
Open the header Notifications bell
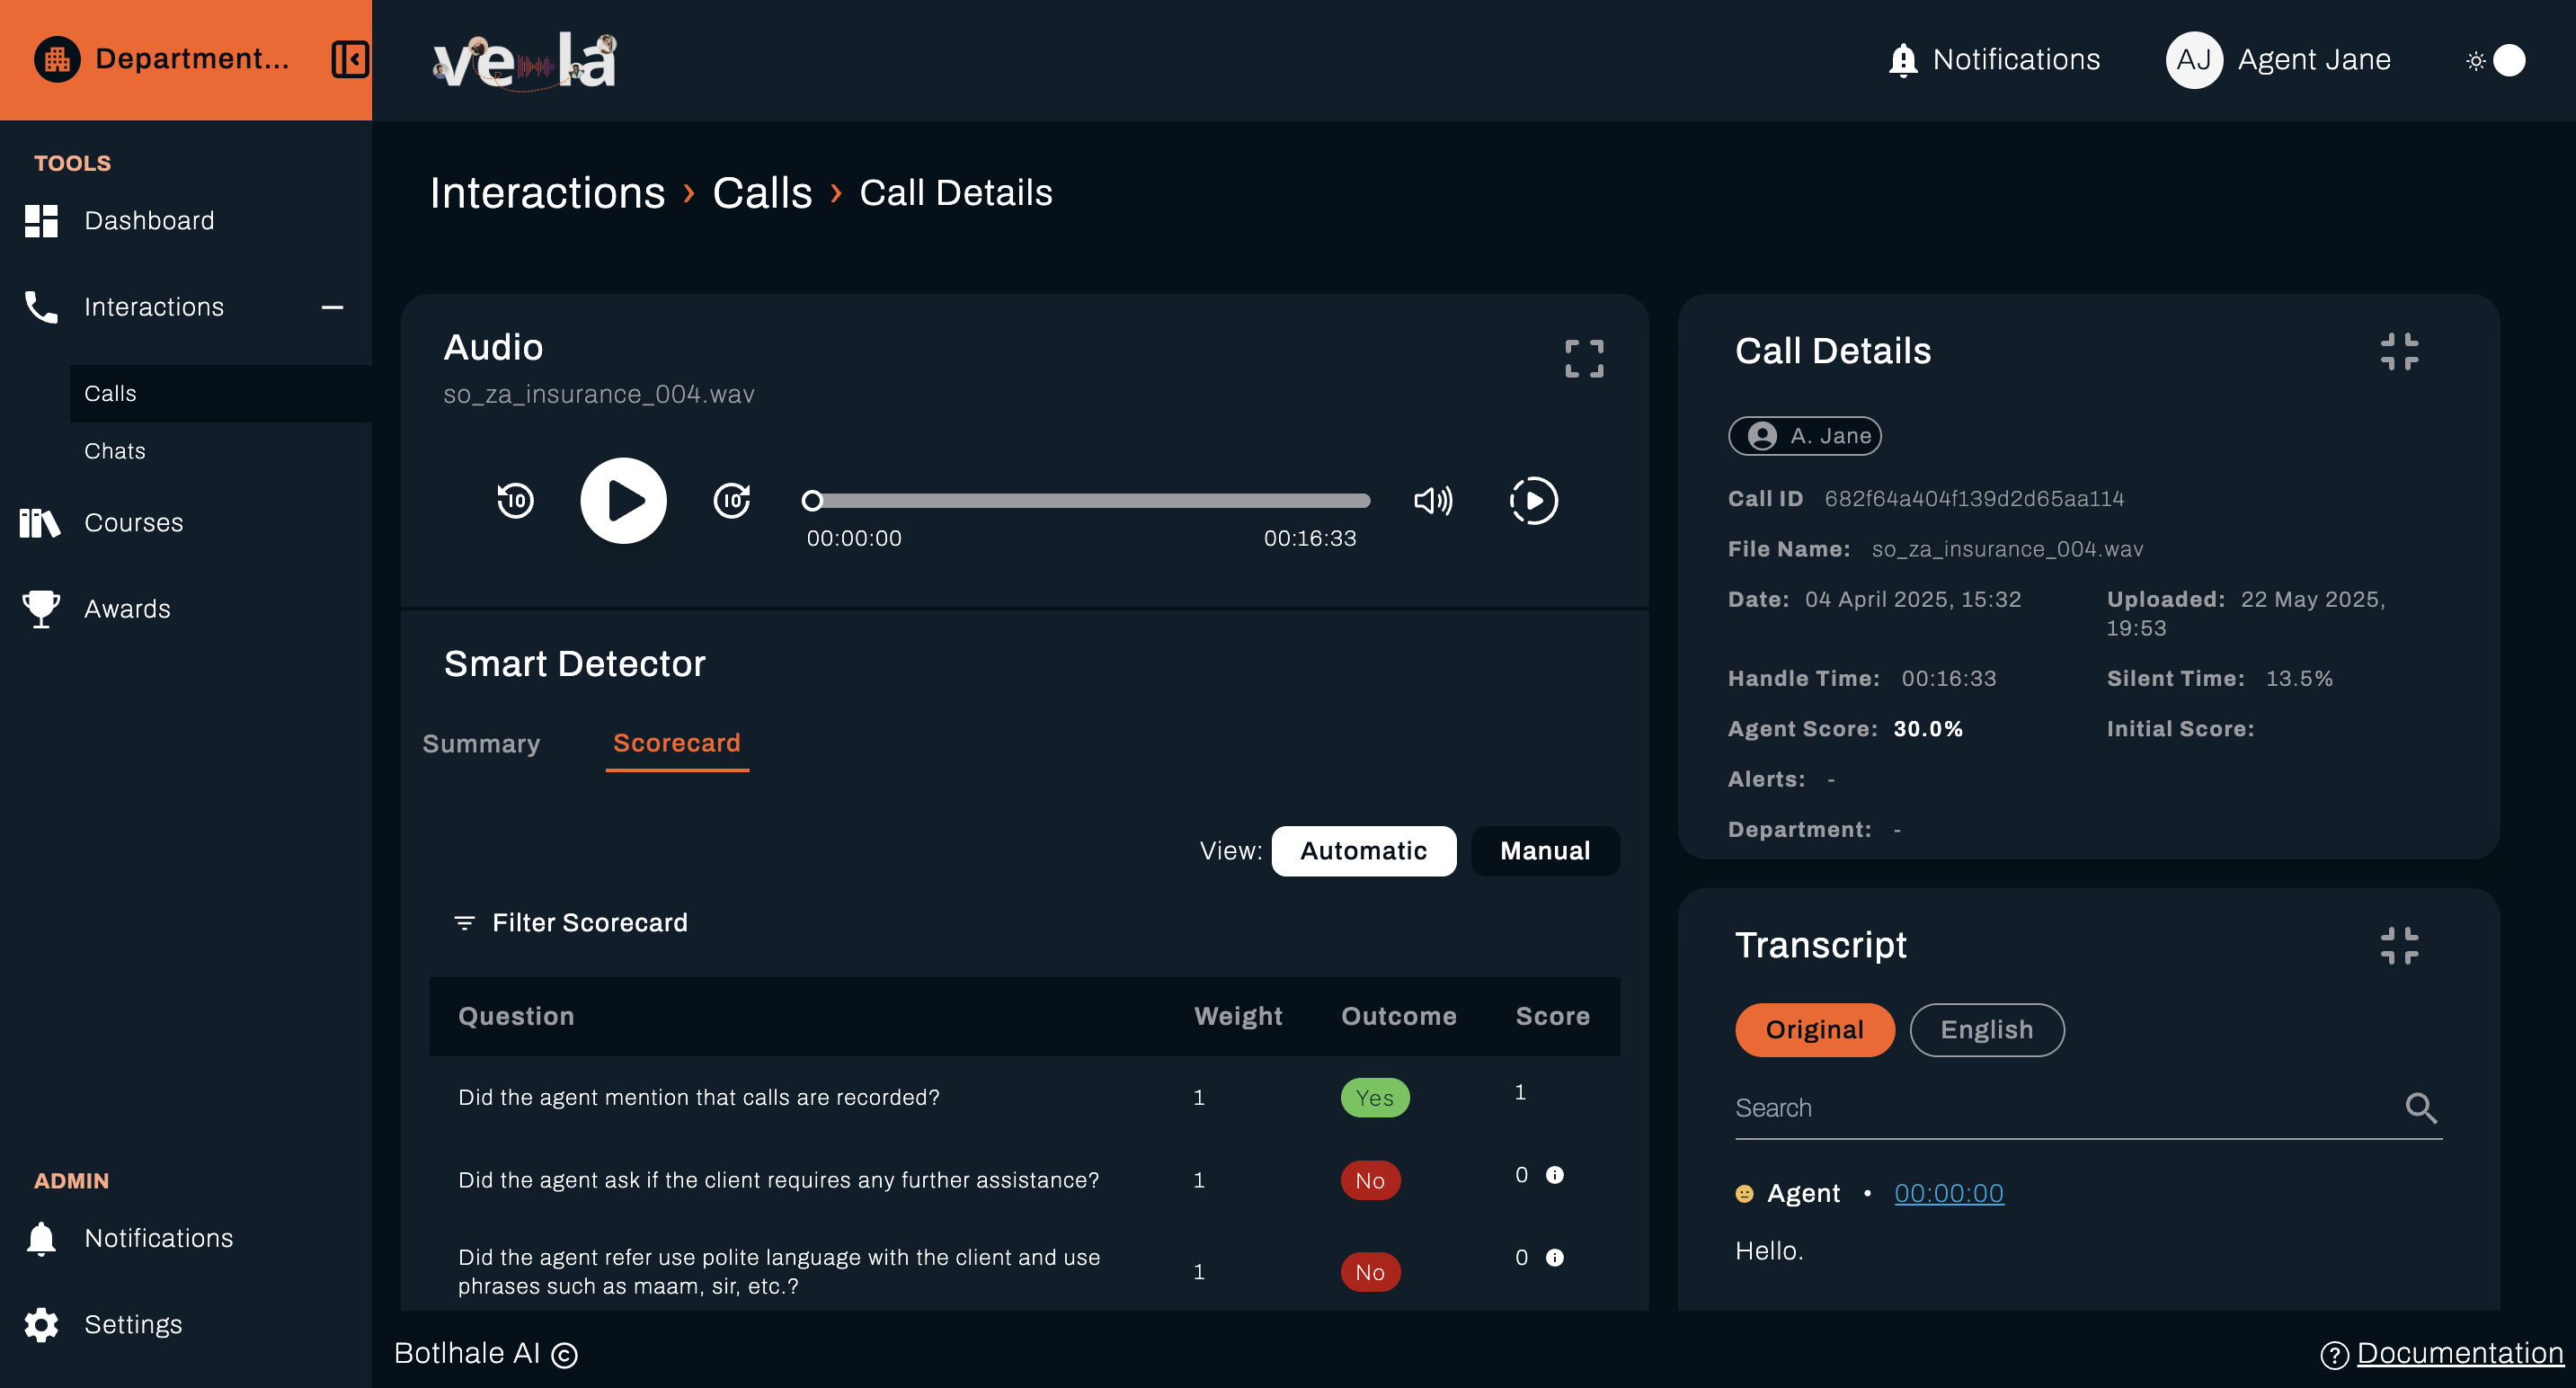pos(1902,60)
